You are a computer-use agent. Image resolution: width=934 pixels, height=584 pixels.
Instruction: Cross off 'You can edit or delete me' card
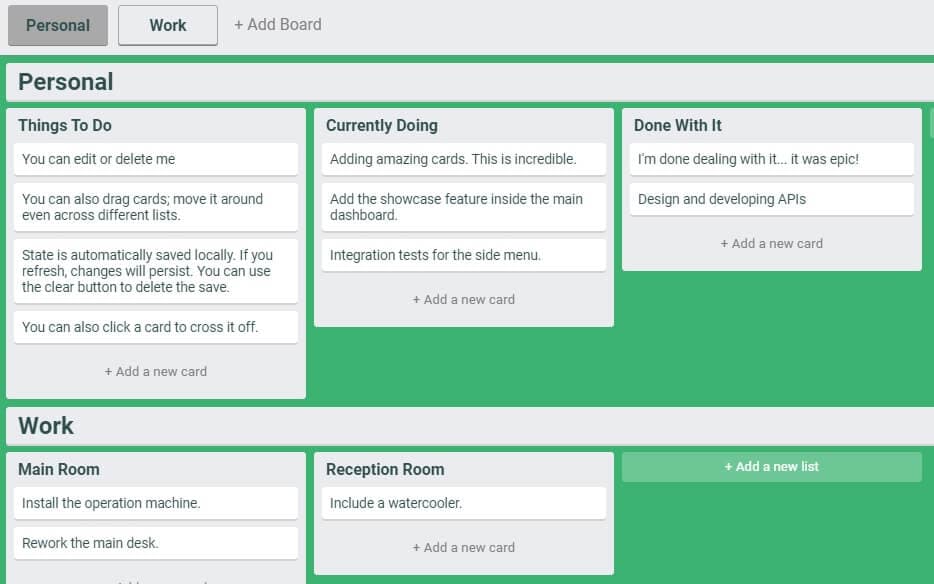click(x=156, y=159)
